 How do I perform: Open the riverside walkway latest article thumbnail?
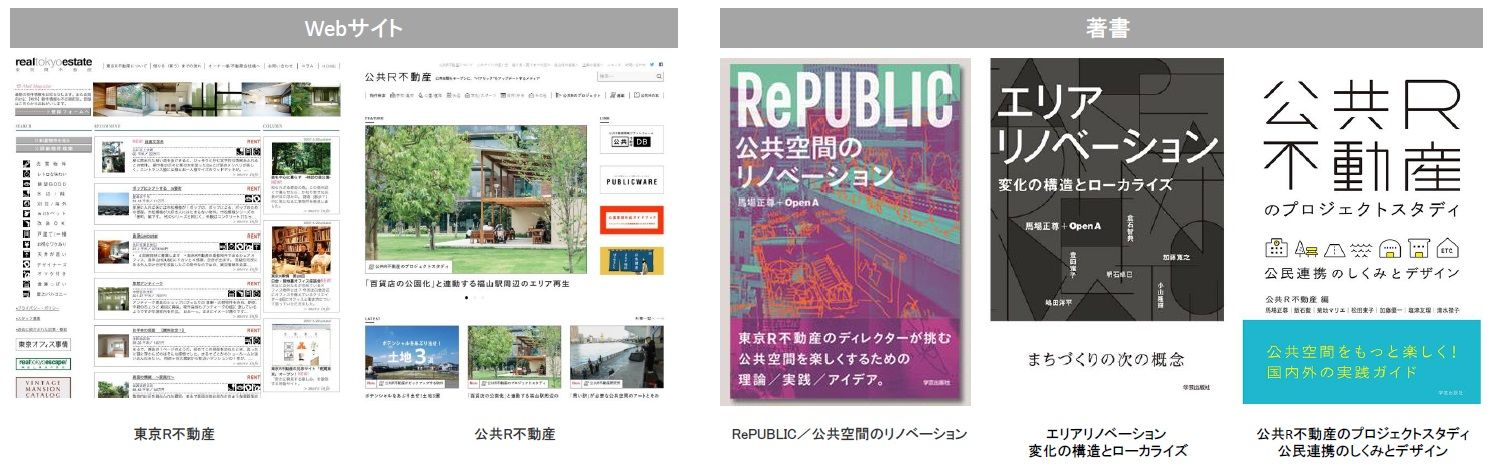[617, 357]
